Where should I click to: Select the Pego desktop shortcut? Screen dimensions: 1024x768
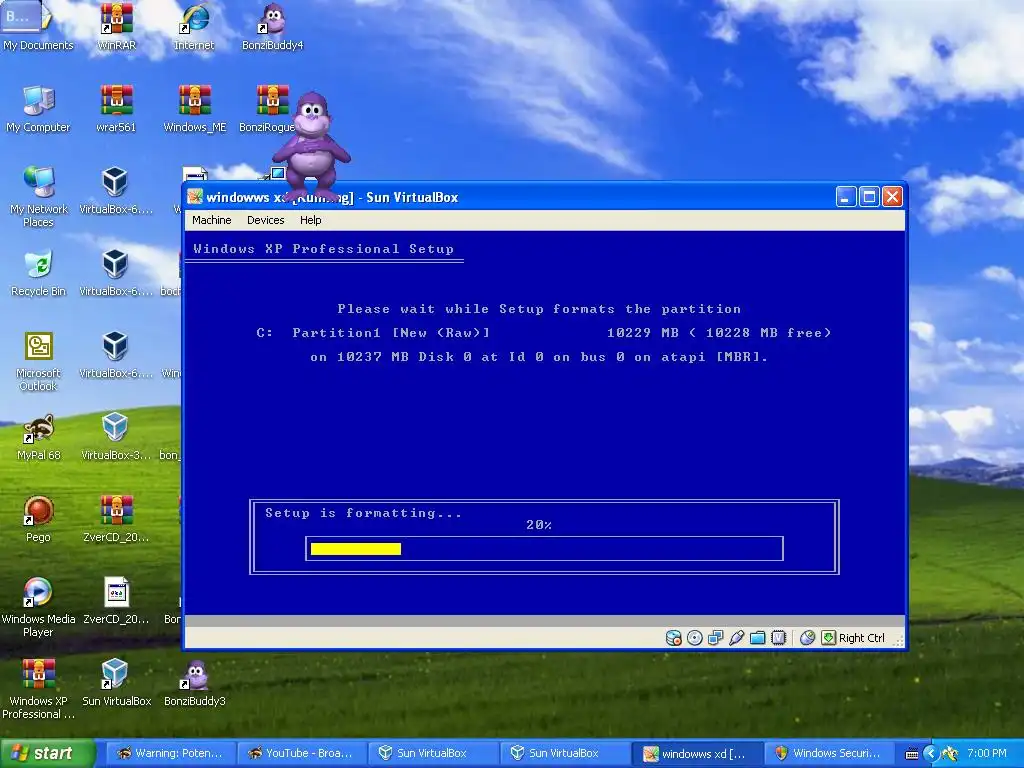pos(38,519)
